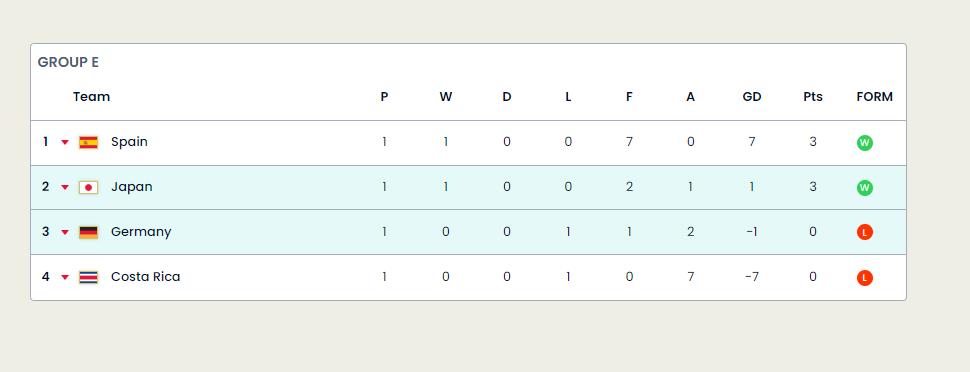
Task: Select the GD column header
Action: (x=752, y=97)
